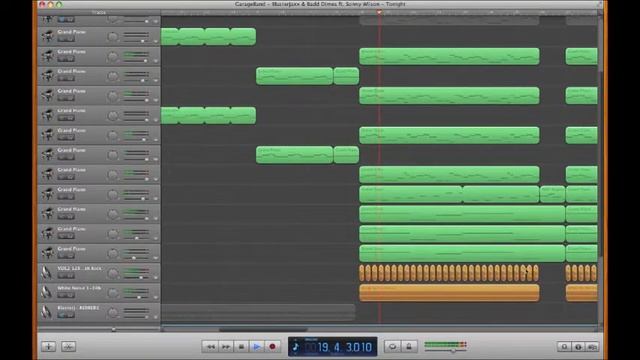Unmute the Electro track
The image size is (640, 360).
(x=62, y=316)
